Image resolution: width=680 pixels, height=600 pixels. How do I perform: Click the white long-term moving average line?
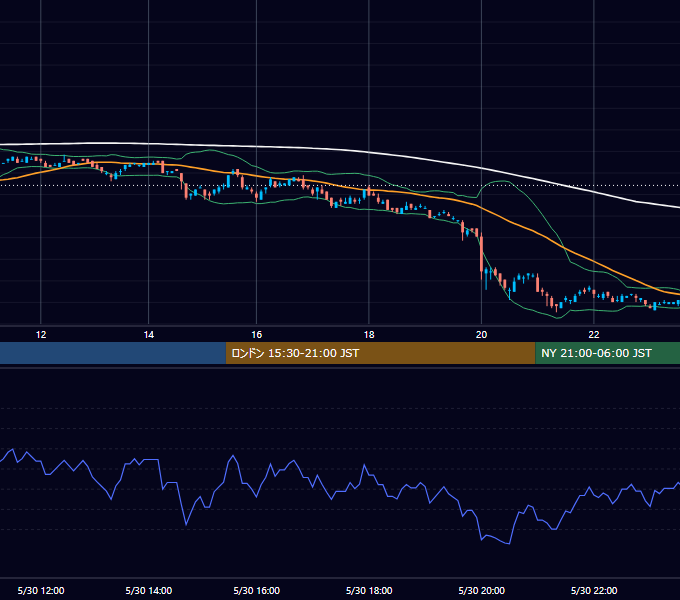pyautogui.click(x=369, y=152)
